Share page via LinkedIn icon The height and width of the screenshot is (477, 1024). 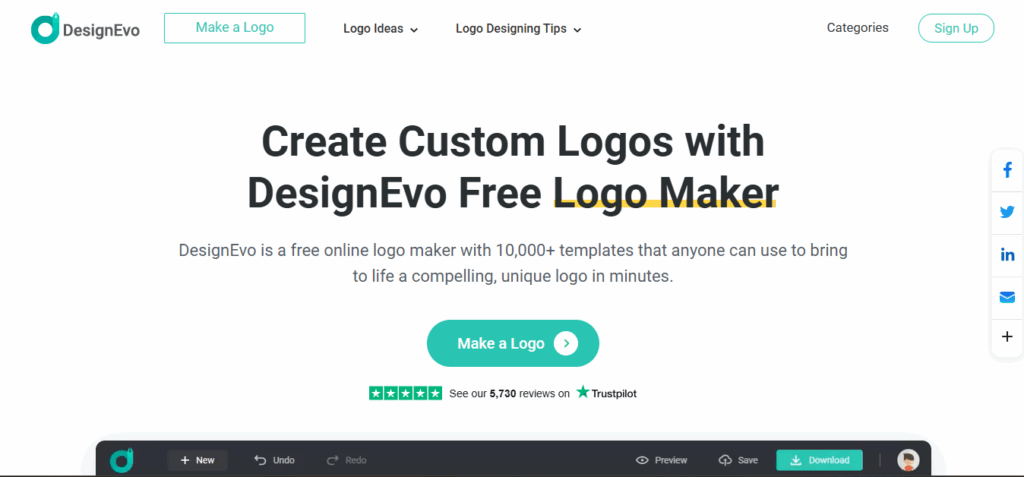click(1007, 255)
